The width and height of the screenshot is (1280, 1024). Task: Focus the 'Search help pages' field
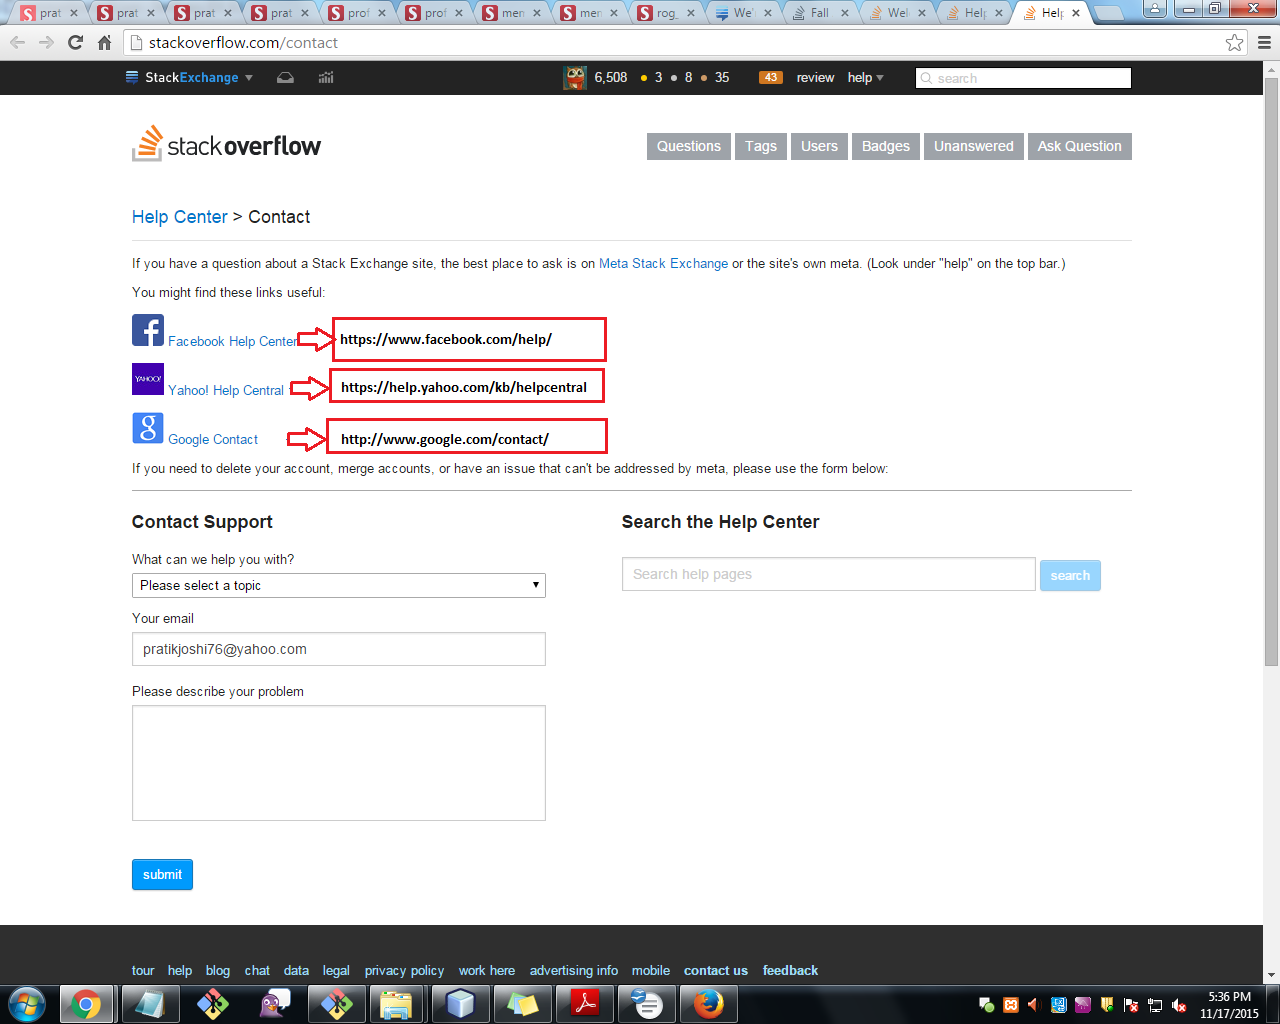(829, 574)
